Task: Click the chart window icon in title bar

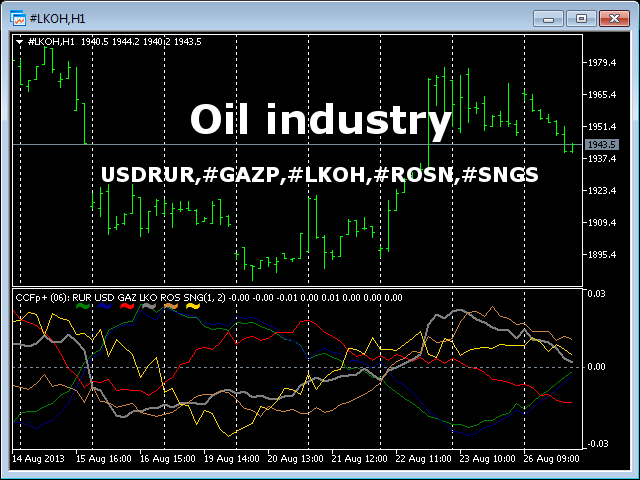Action: pos(18,17)
